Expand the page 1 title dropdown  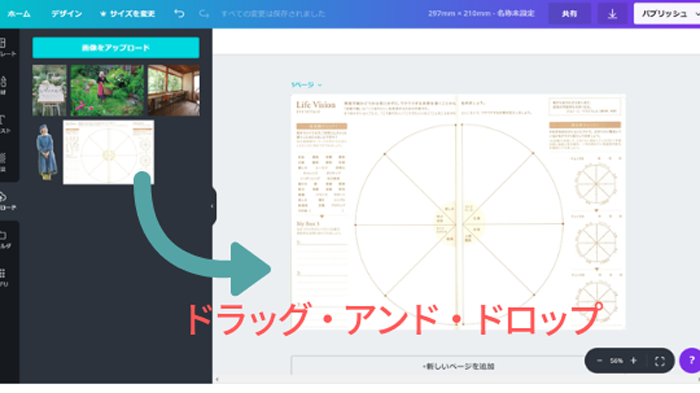[306, 84]
